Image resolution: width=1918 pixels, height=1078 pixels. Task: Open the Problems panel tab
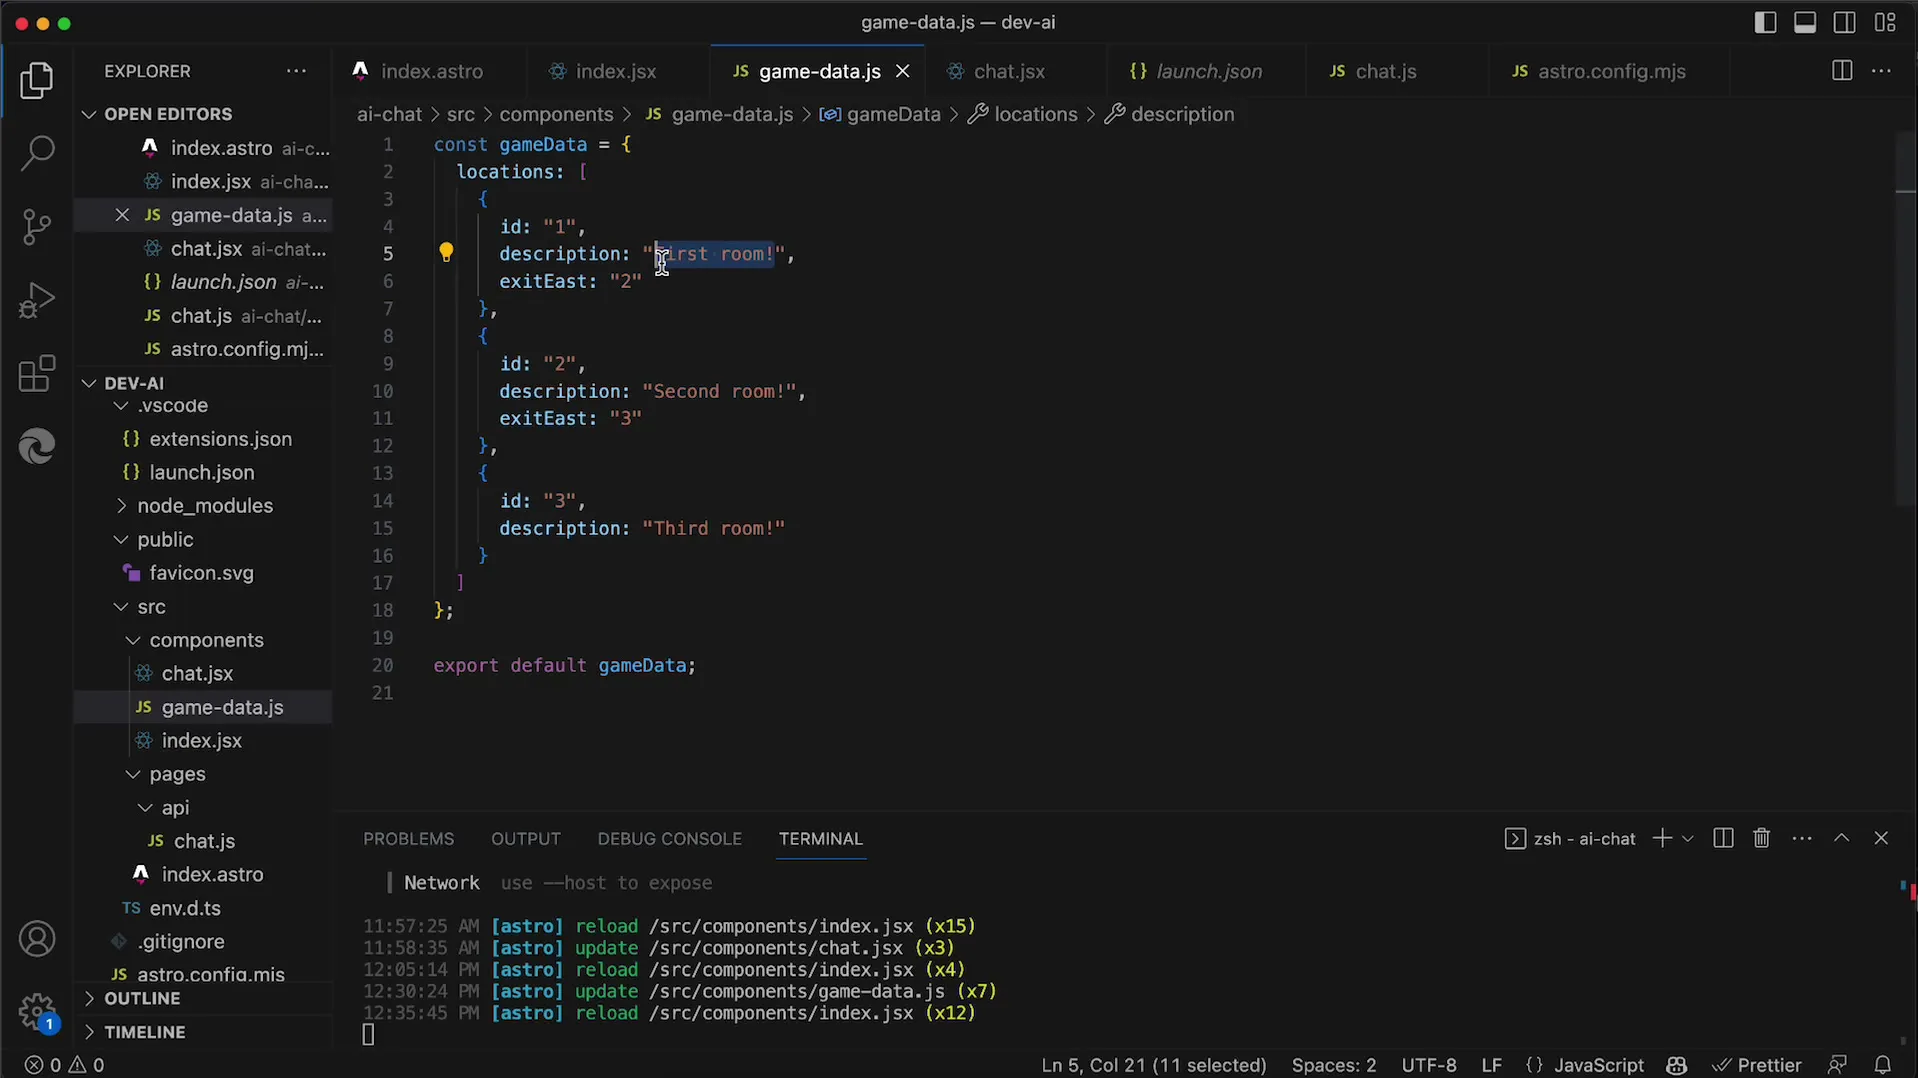tap(408, 838)
